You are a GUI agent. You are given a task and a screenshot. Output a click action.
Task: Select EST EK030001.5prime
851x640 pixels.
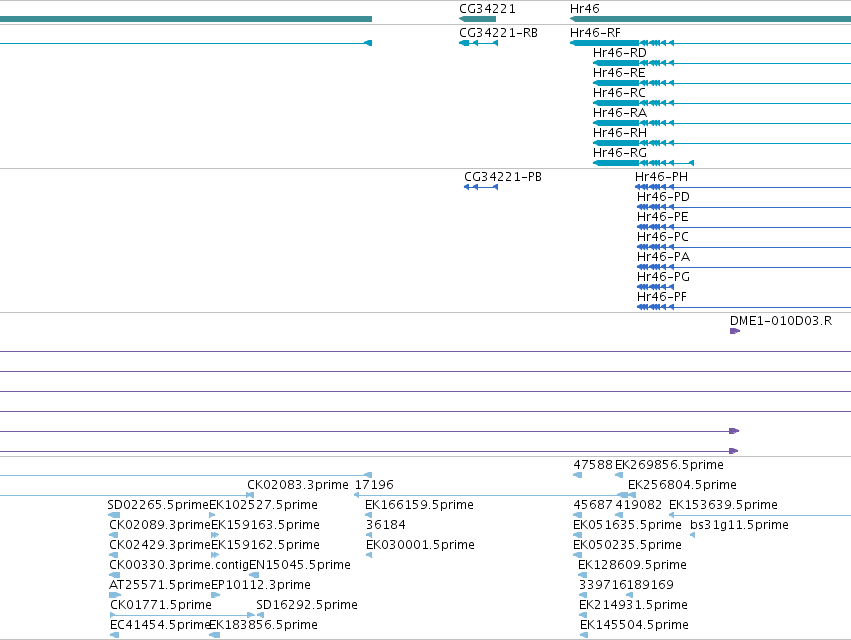click(x=420, y=545)
